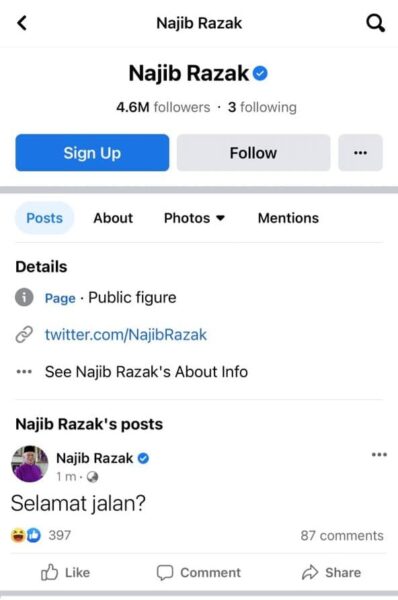
Task: Like the Selamat jalan post
Action: click(x=65, y=572)
